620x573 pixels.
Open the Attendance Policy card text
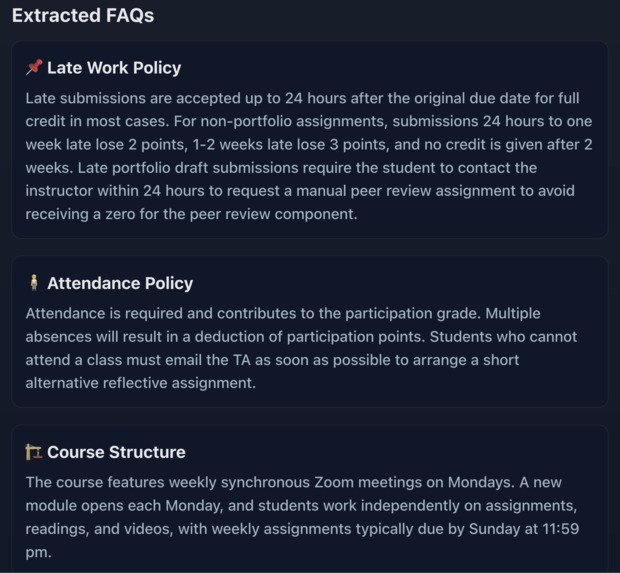301,348
